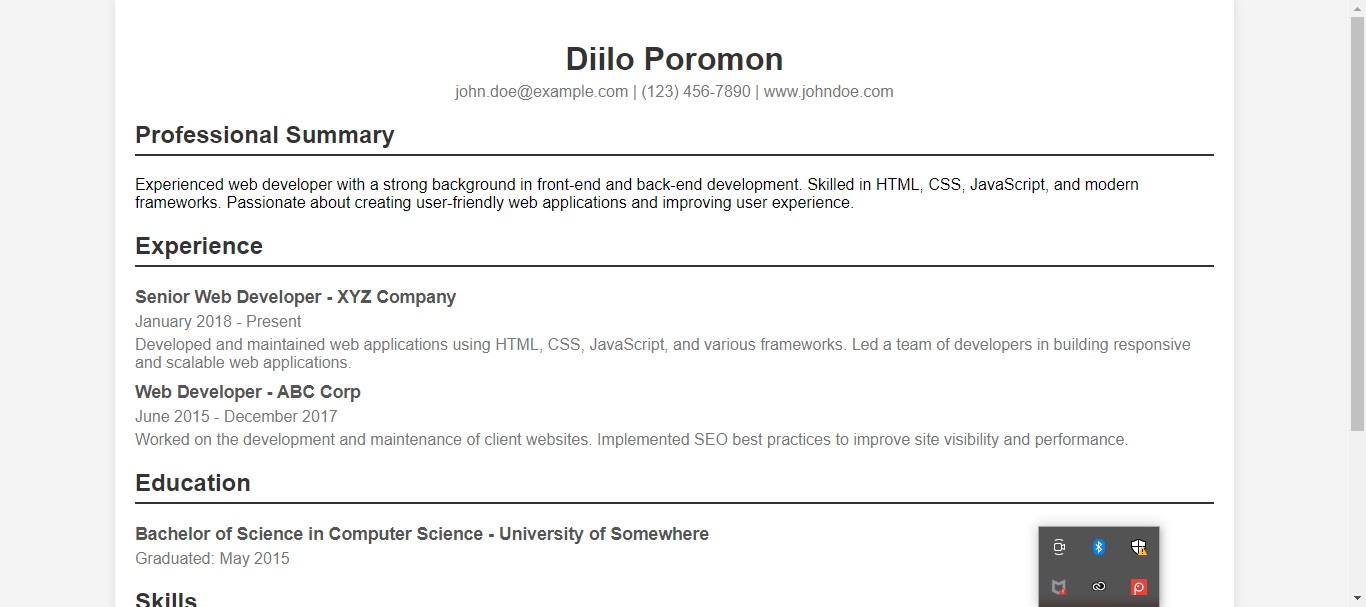Open Windows Security shield icon
This screenshot has height=607, width=1366.
tap(1138, 547)
